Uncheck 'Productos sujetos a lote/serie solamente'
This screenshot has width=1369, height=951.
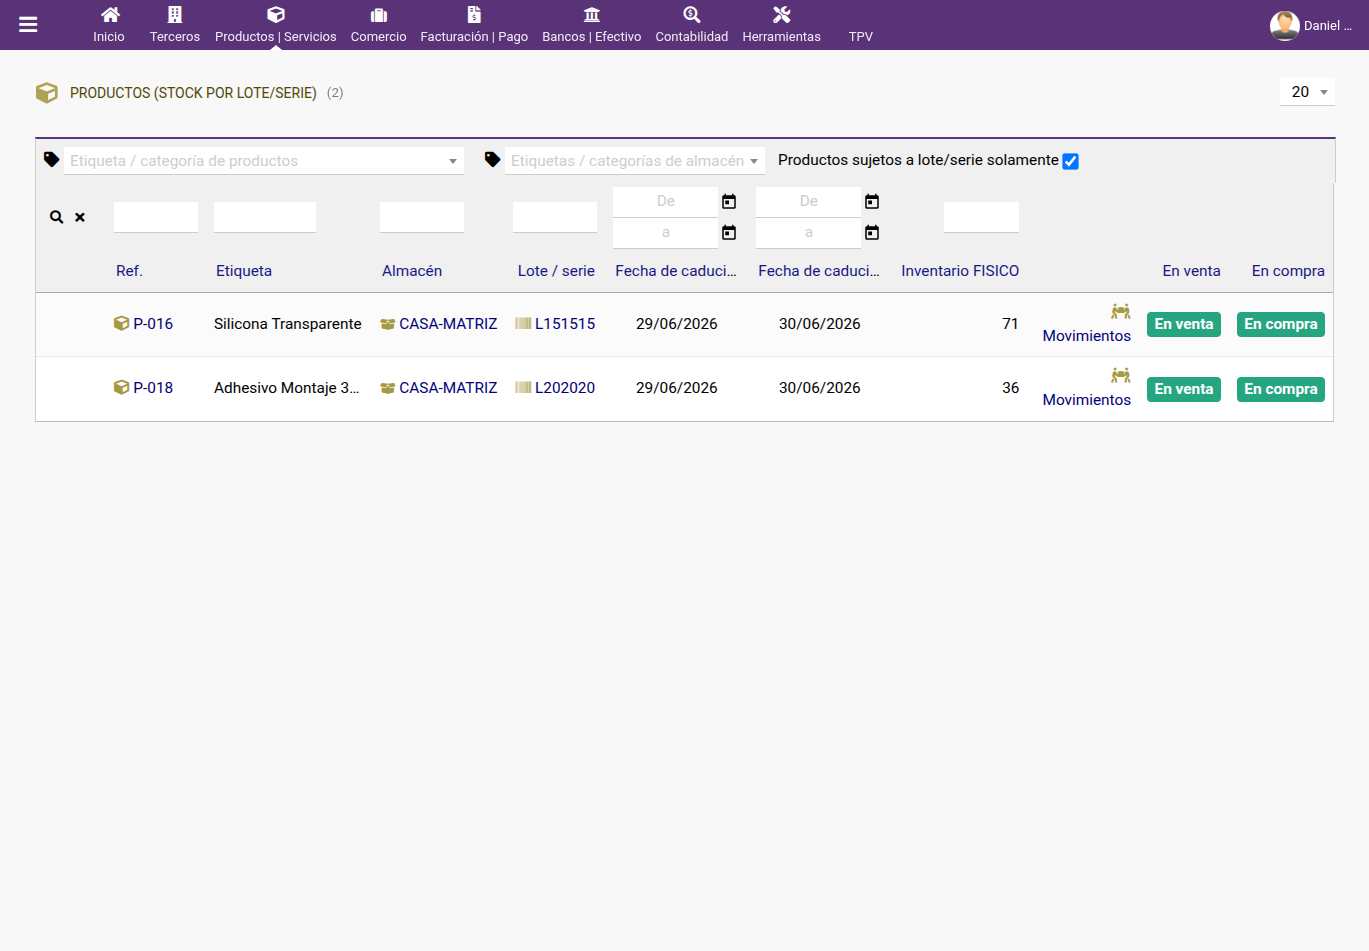click(x=1071, y=161)
